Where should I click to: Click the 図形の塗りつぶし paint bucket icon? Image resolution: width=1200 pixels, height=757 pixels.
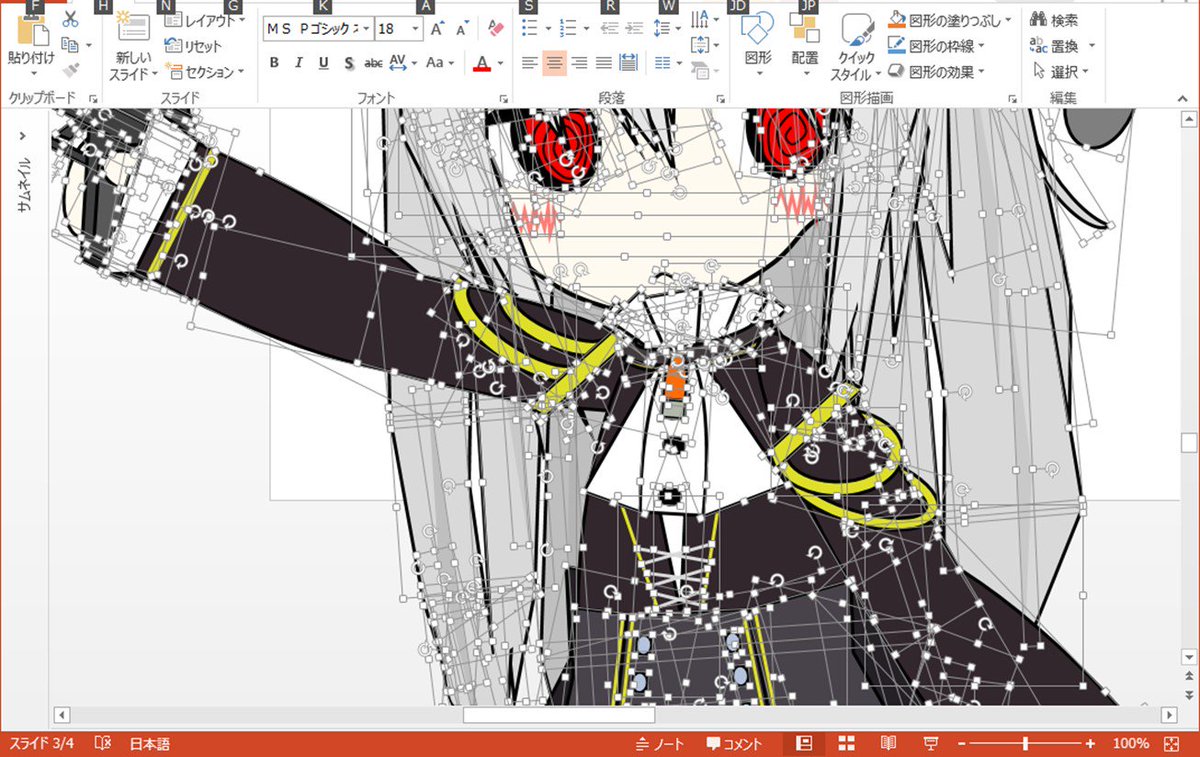(x=897, y=20)
